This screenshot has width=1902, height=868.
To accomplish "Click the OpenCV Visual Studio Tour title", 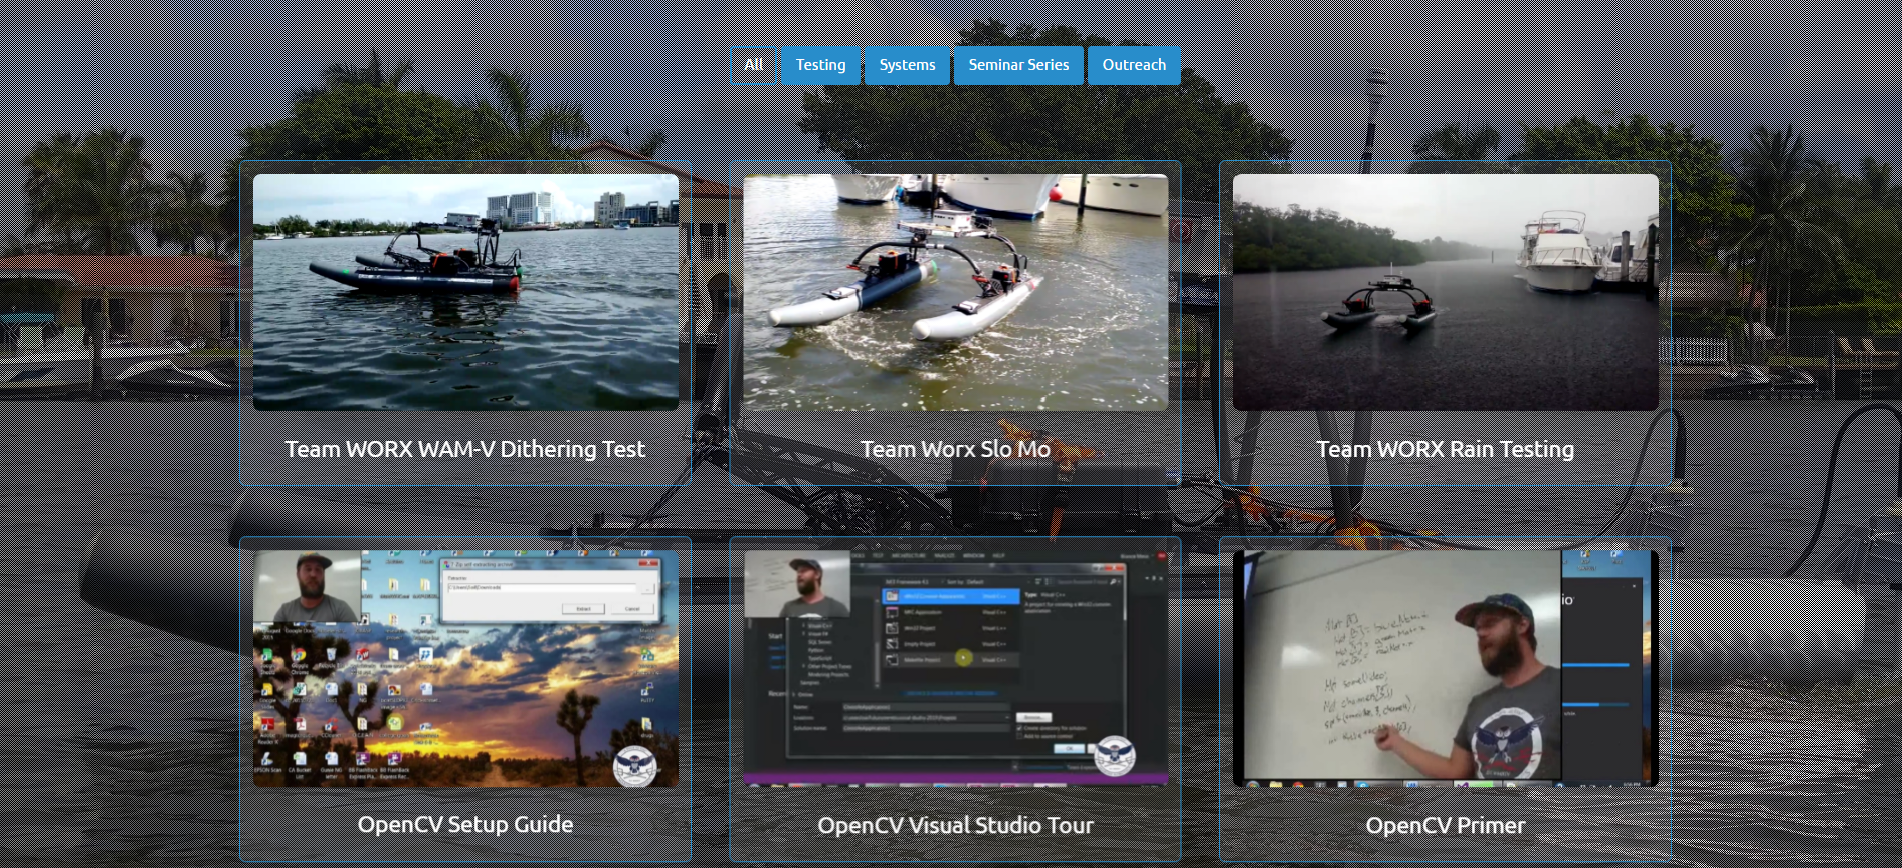I will point(955,825).
